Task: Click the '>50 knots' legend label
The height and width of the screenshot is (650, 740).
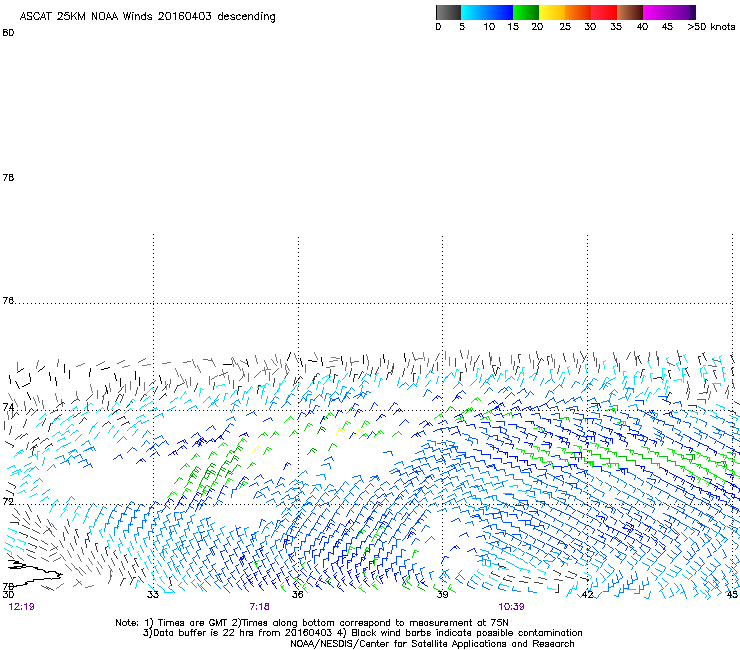Action: click(711, 27)
